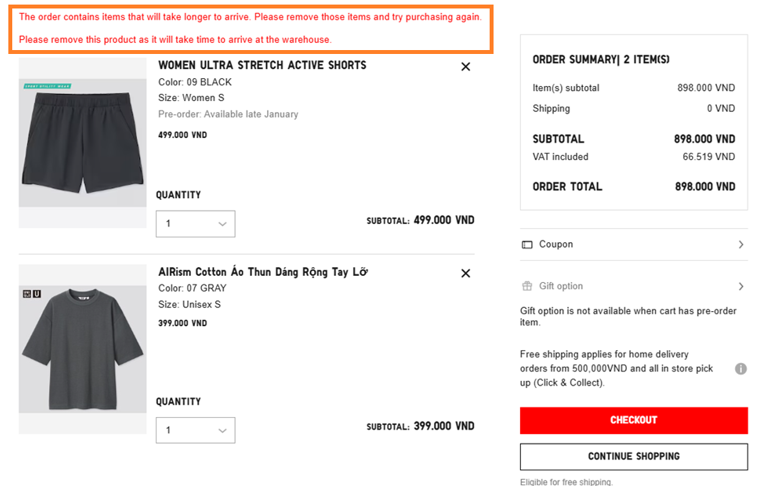Open free shipping info icon
Image resolution: width=762 pixels, height=502 pixels.
pos(741,369)
